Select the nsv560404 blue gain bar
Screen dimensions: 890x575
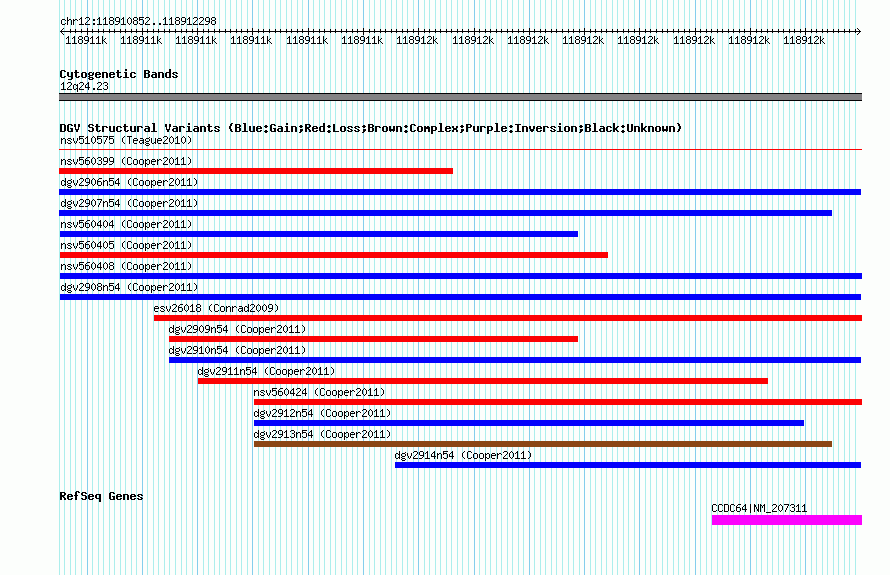click(x=318, y=234)
